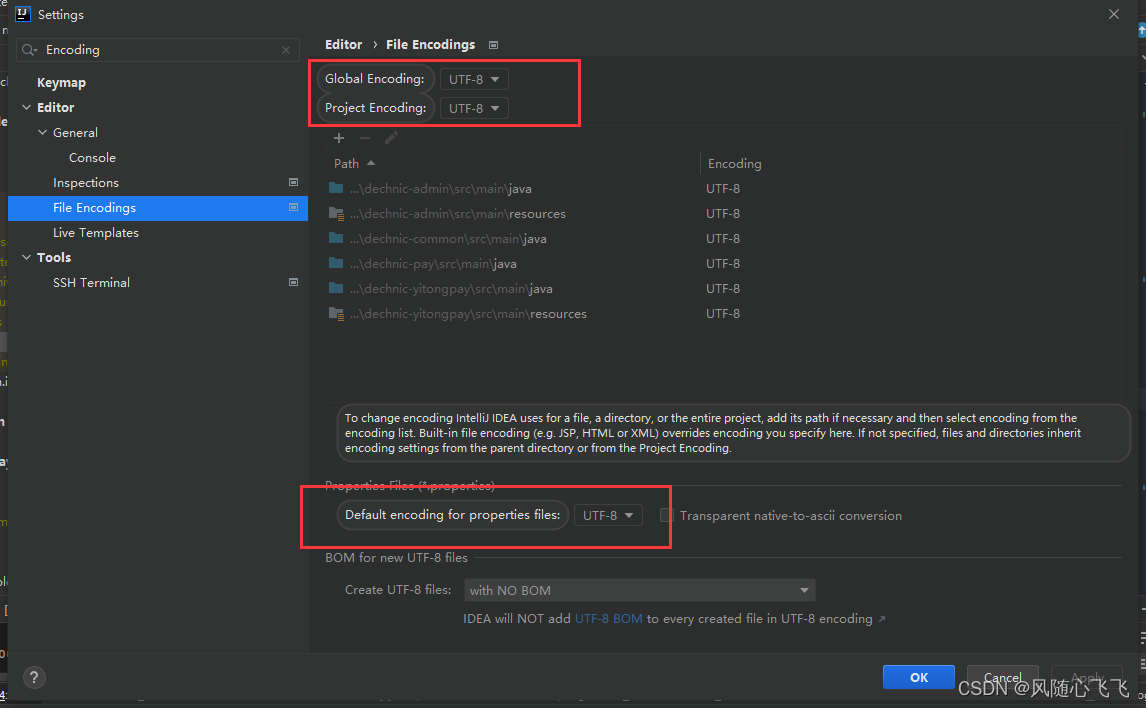This screenshot has height=708, width=1146.
Task: Add a new path with the plus icon
Action: (x=339, y=137)
